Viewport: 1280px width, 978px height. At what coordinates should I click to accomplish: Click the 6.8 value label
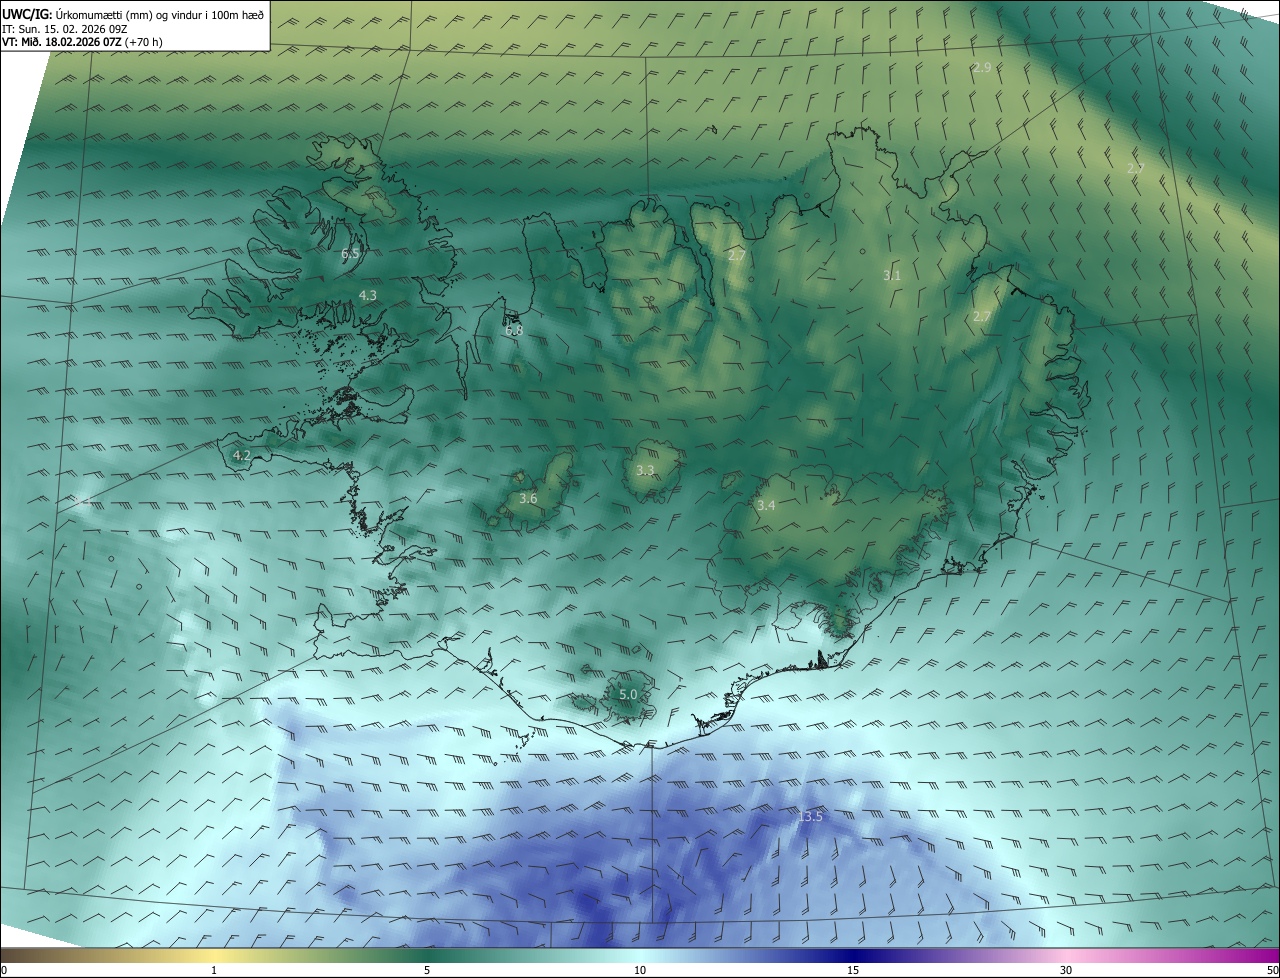tap(514, 330)
